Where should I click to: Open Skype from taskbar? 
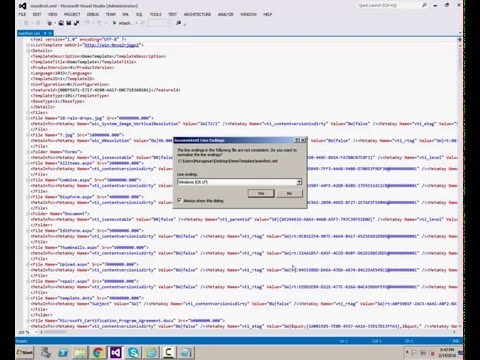tap(133, 352)
